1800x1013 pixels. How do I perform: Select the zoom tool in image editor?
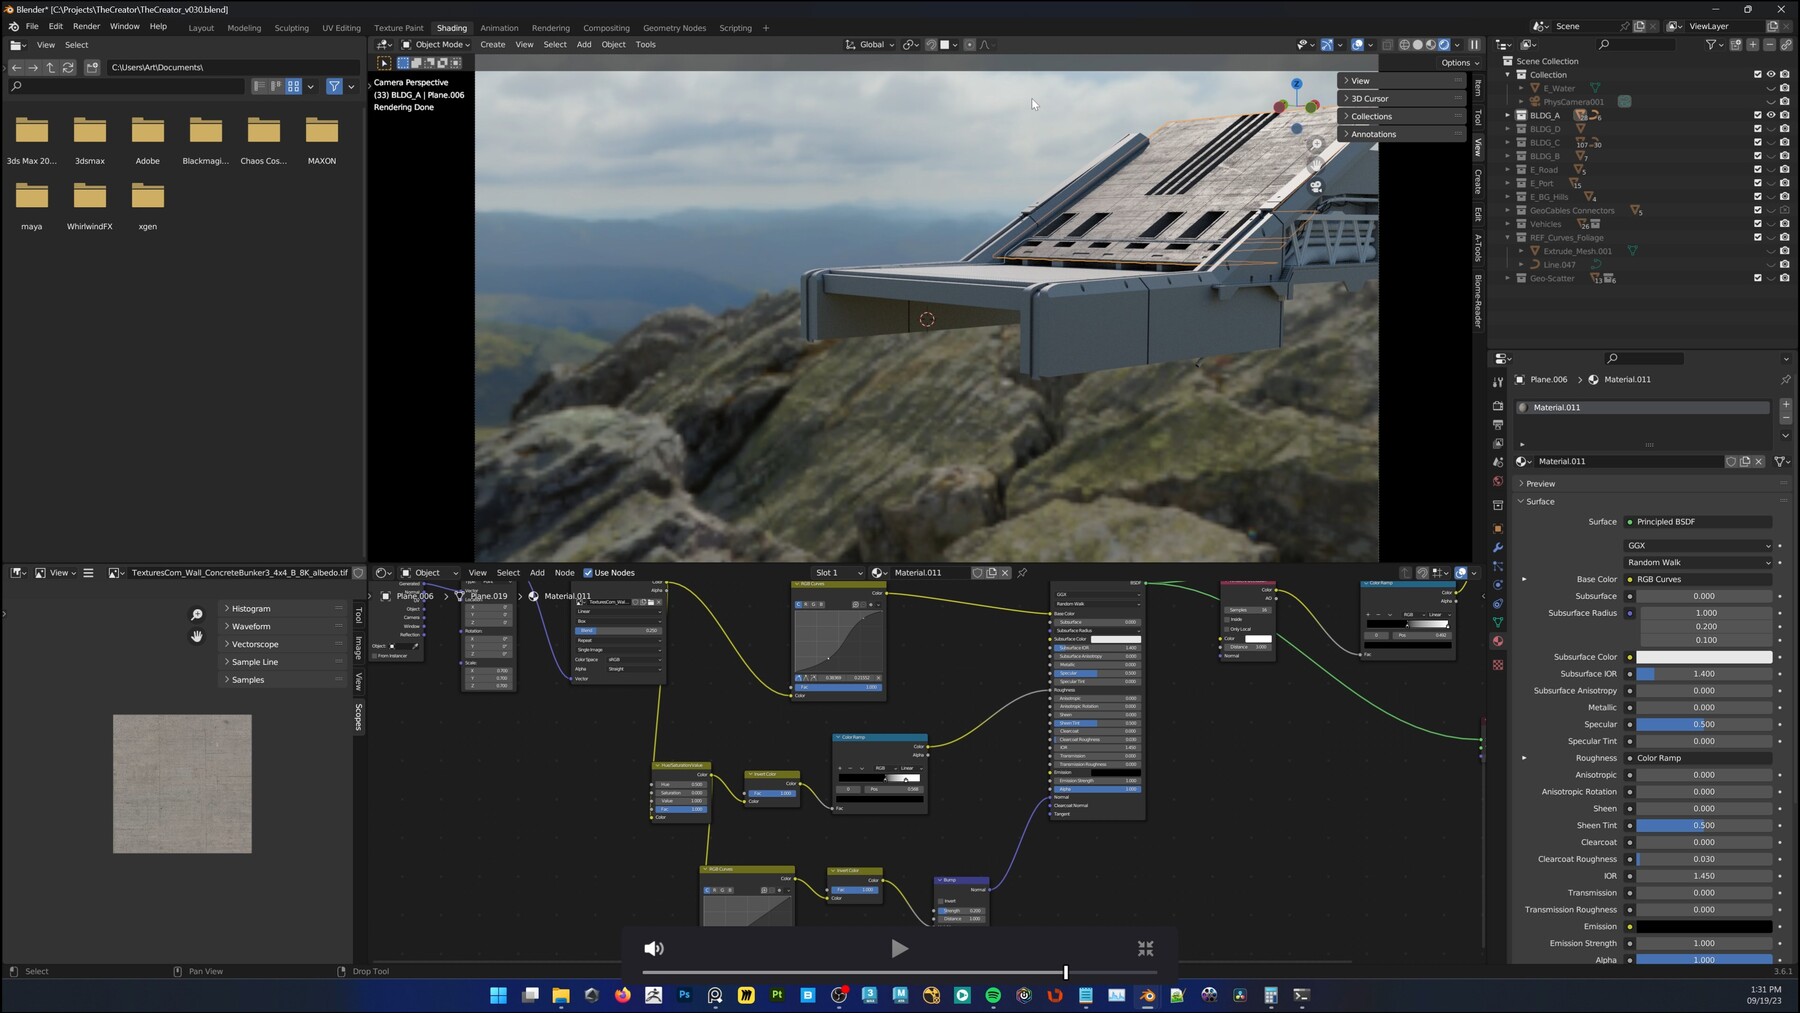click(196, 615)
